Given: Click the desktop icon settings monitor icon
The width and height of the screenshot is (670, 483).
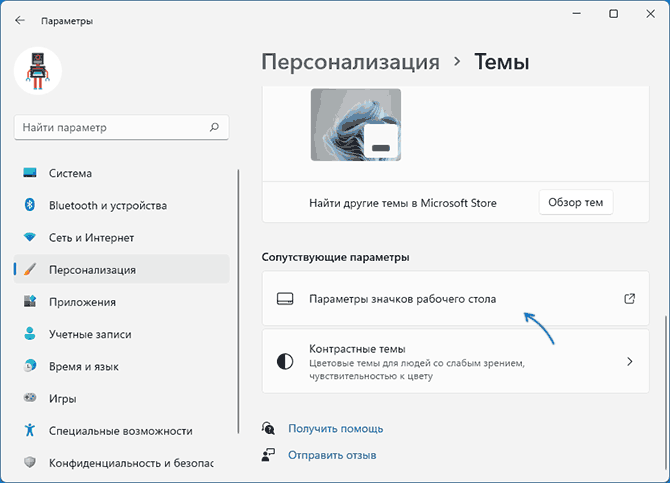Looking at the screenshot, I should pos(285,299).
